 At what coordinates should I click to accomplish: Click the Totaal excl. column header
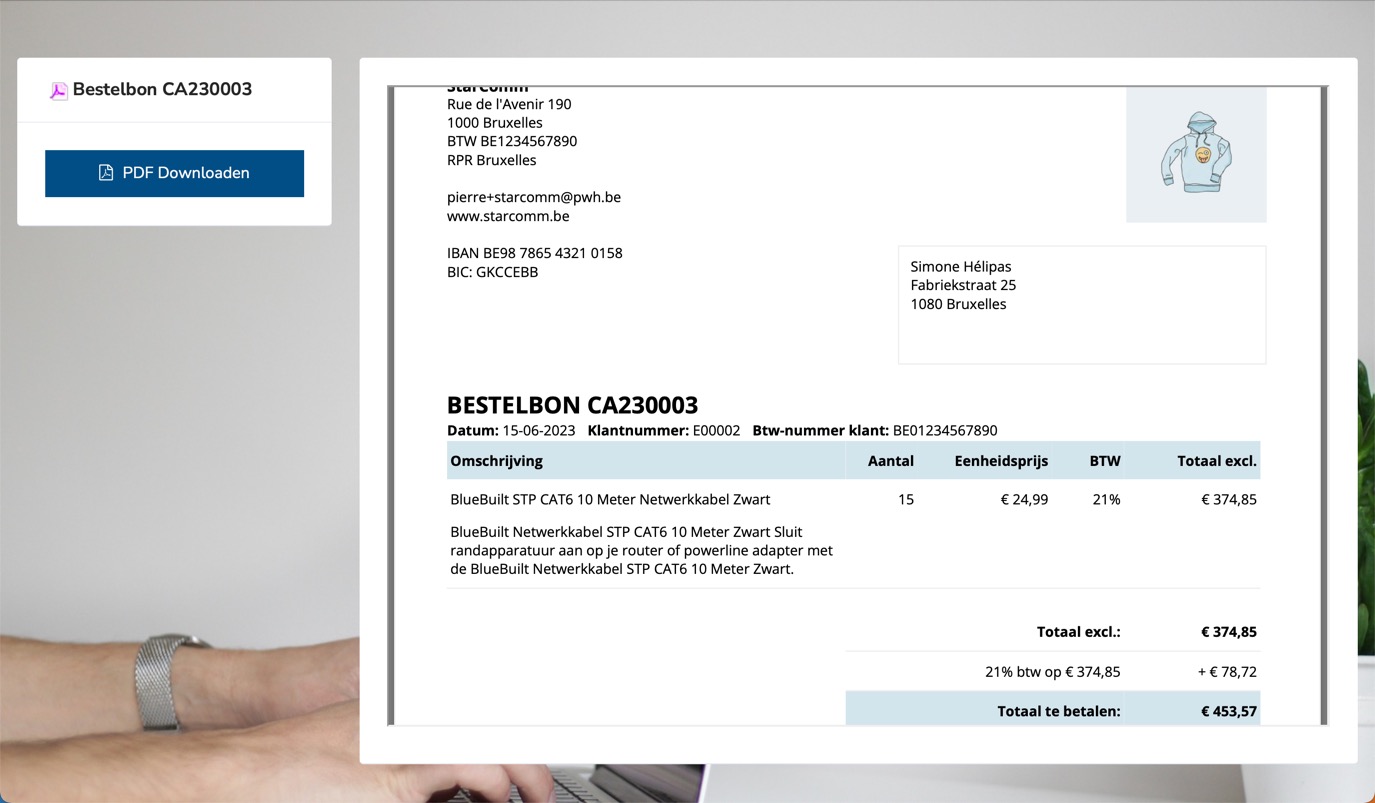coord(1216,461)
